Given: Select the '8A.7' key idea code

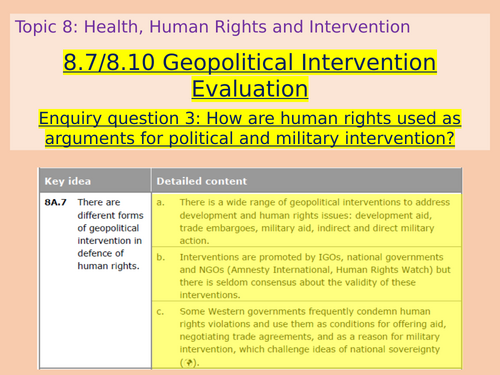Looking at the screenshot, I should point(56,202).
